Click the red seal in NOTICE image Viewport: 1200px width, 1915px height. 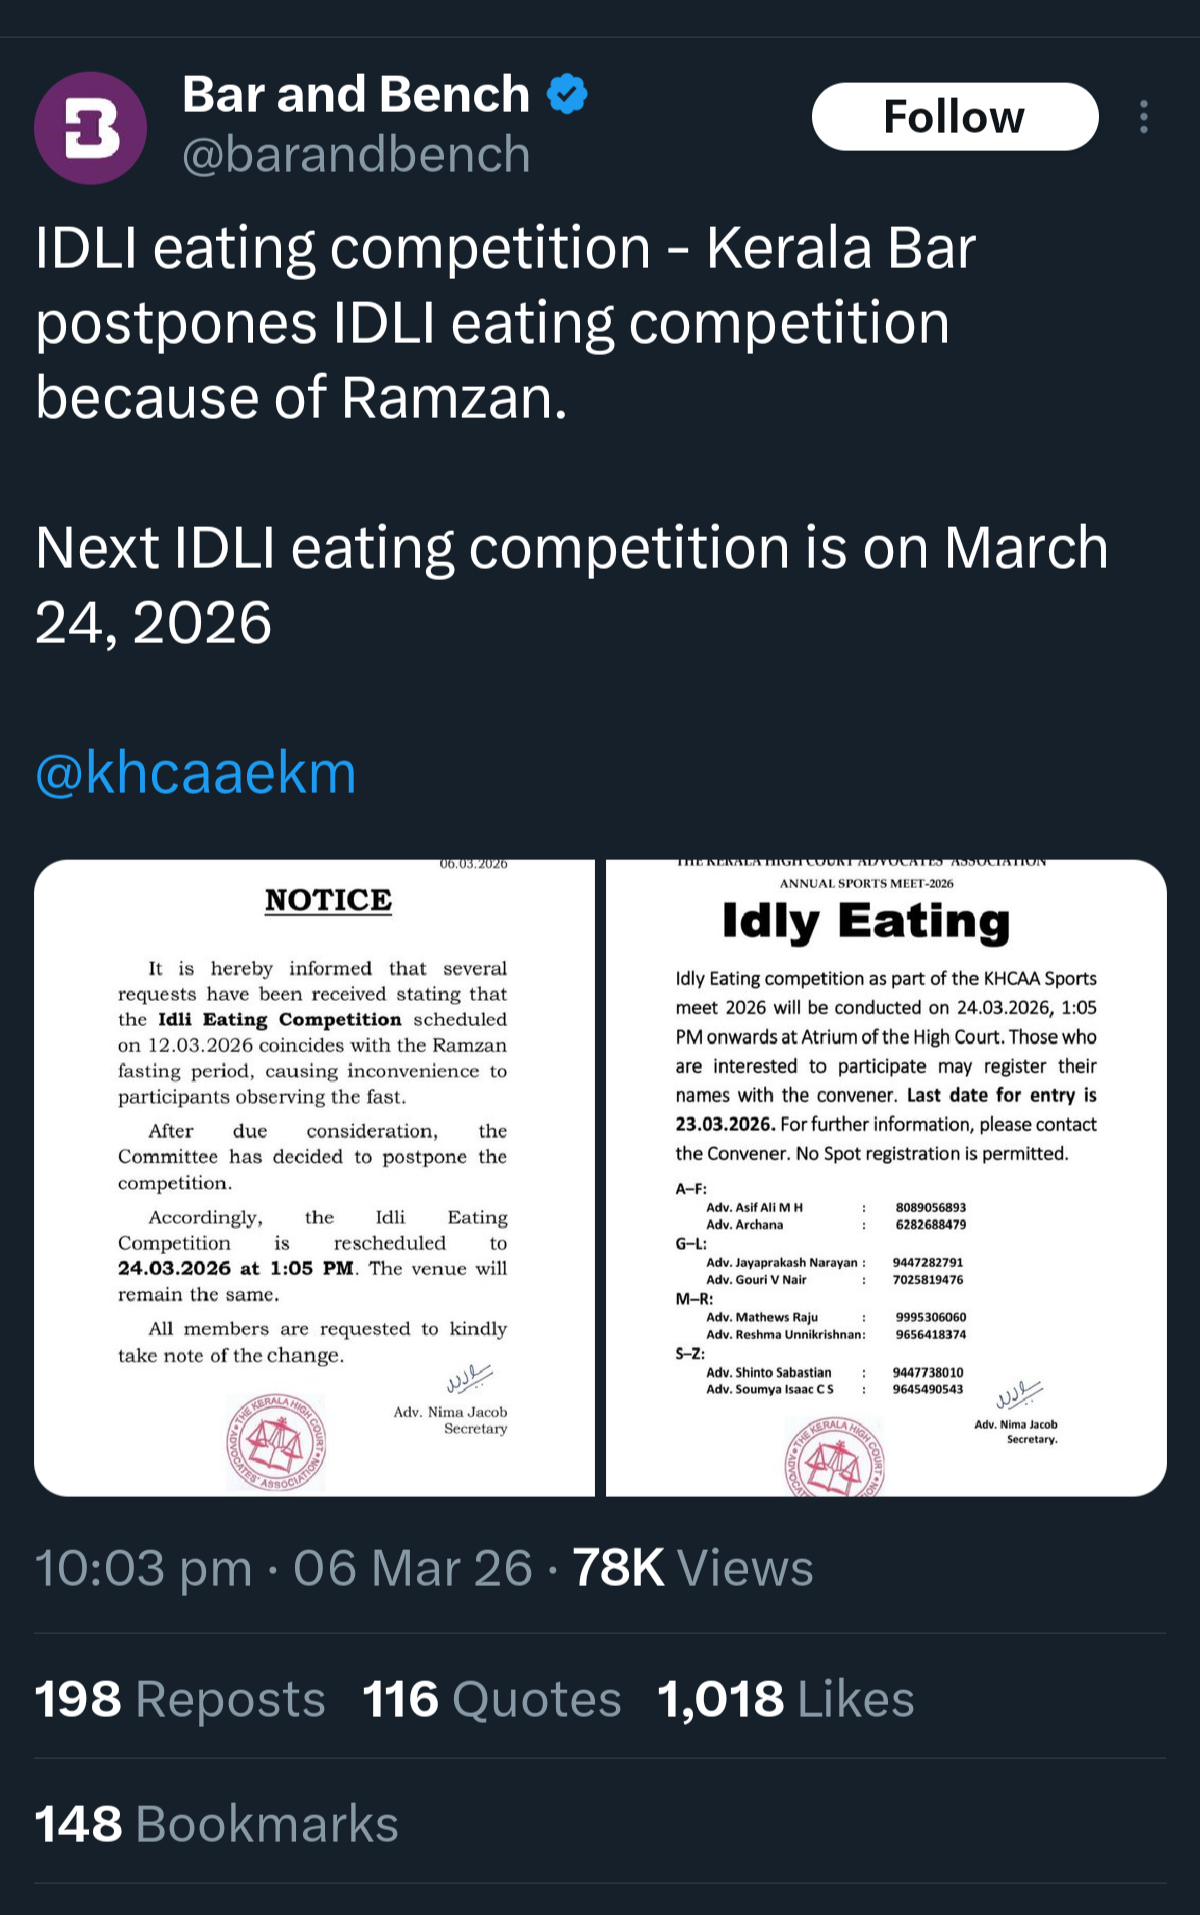pos(276,1443)
